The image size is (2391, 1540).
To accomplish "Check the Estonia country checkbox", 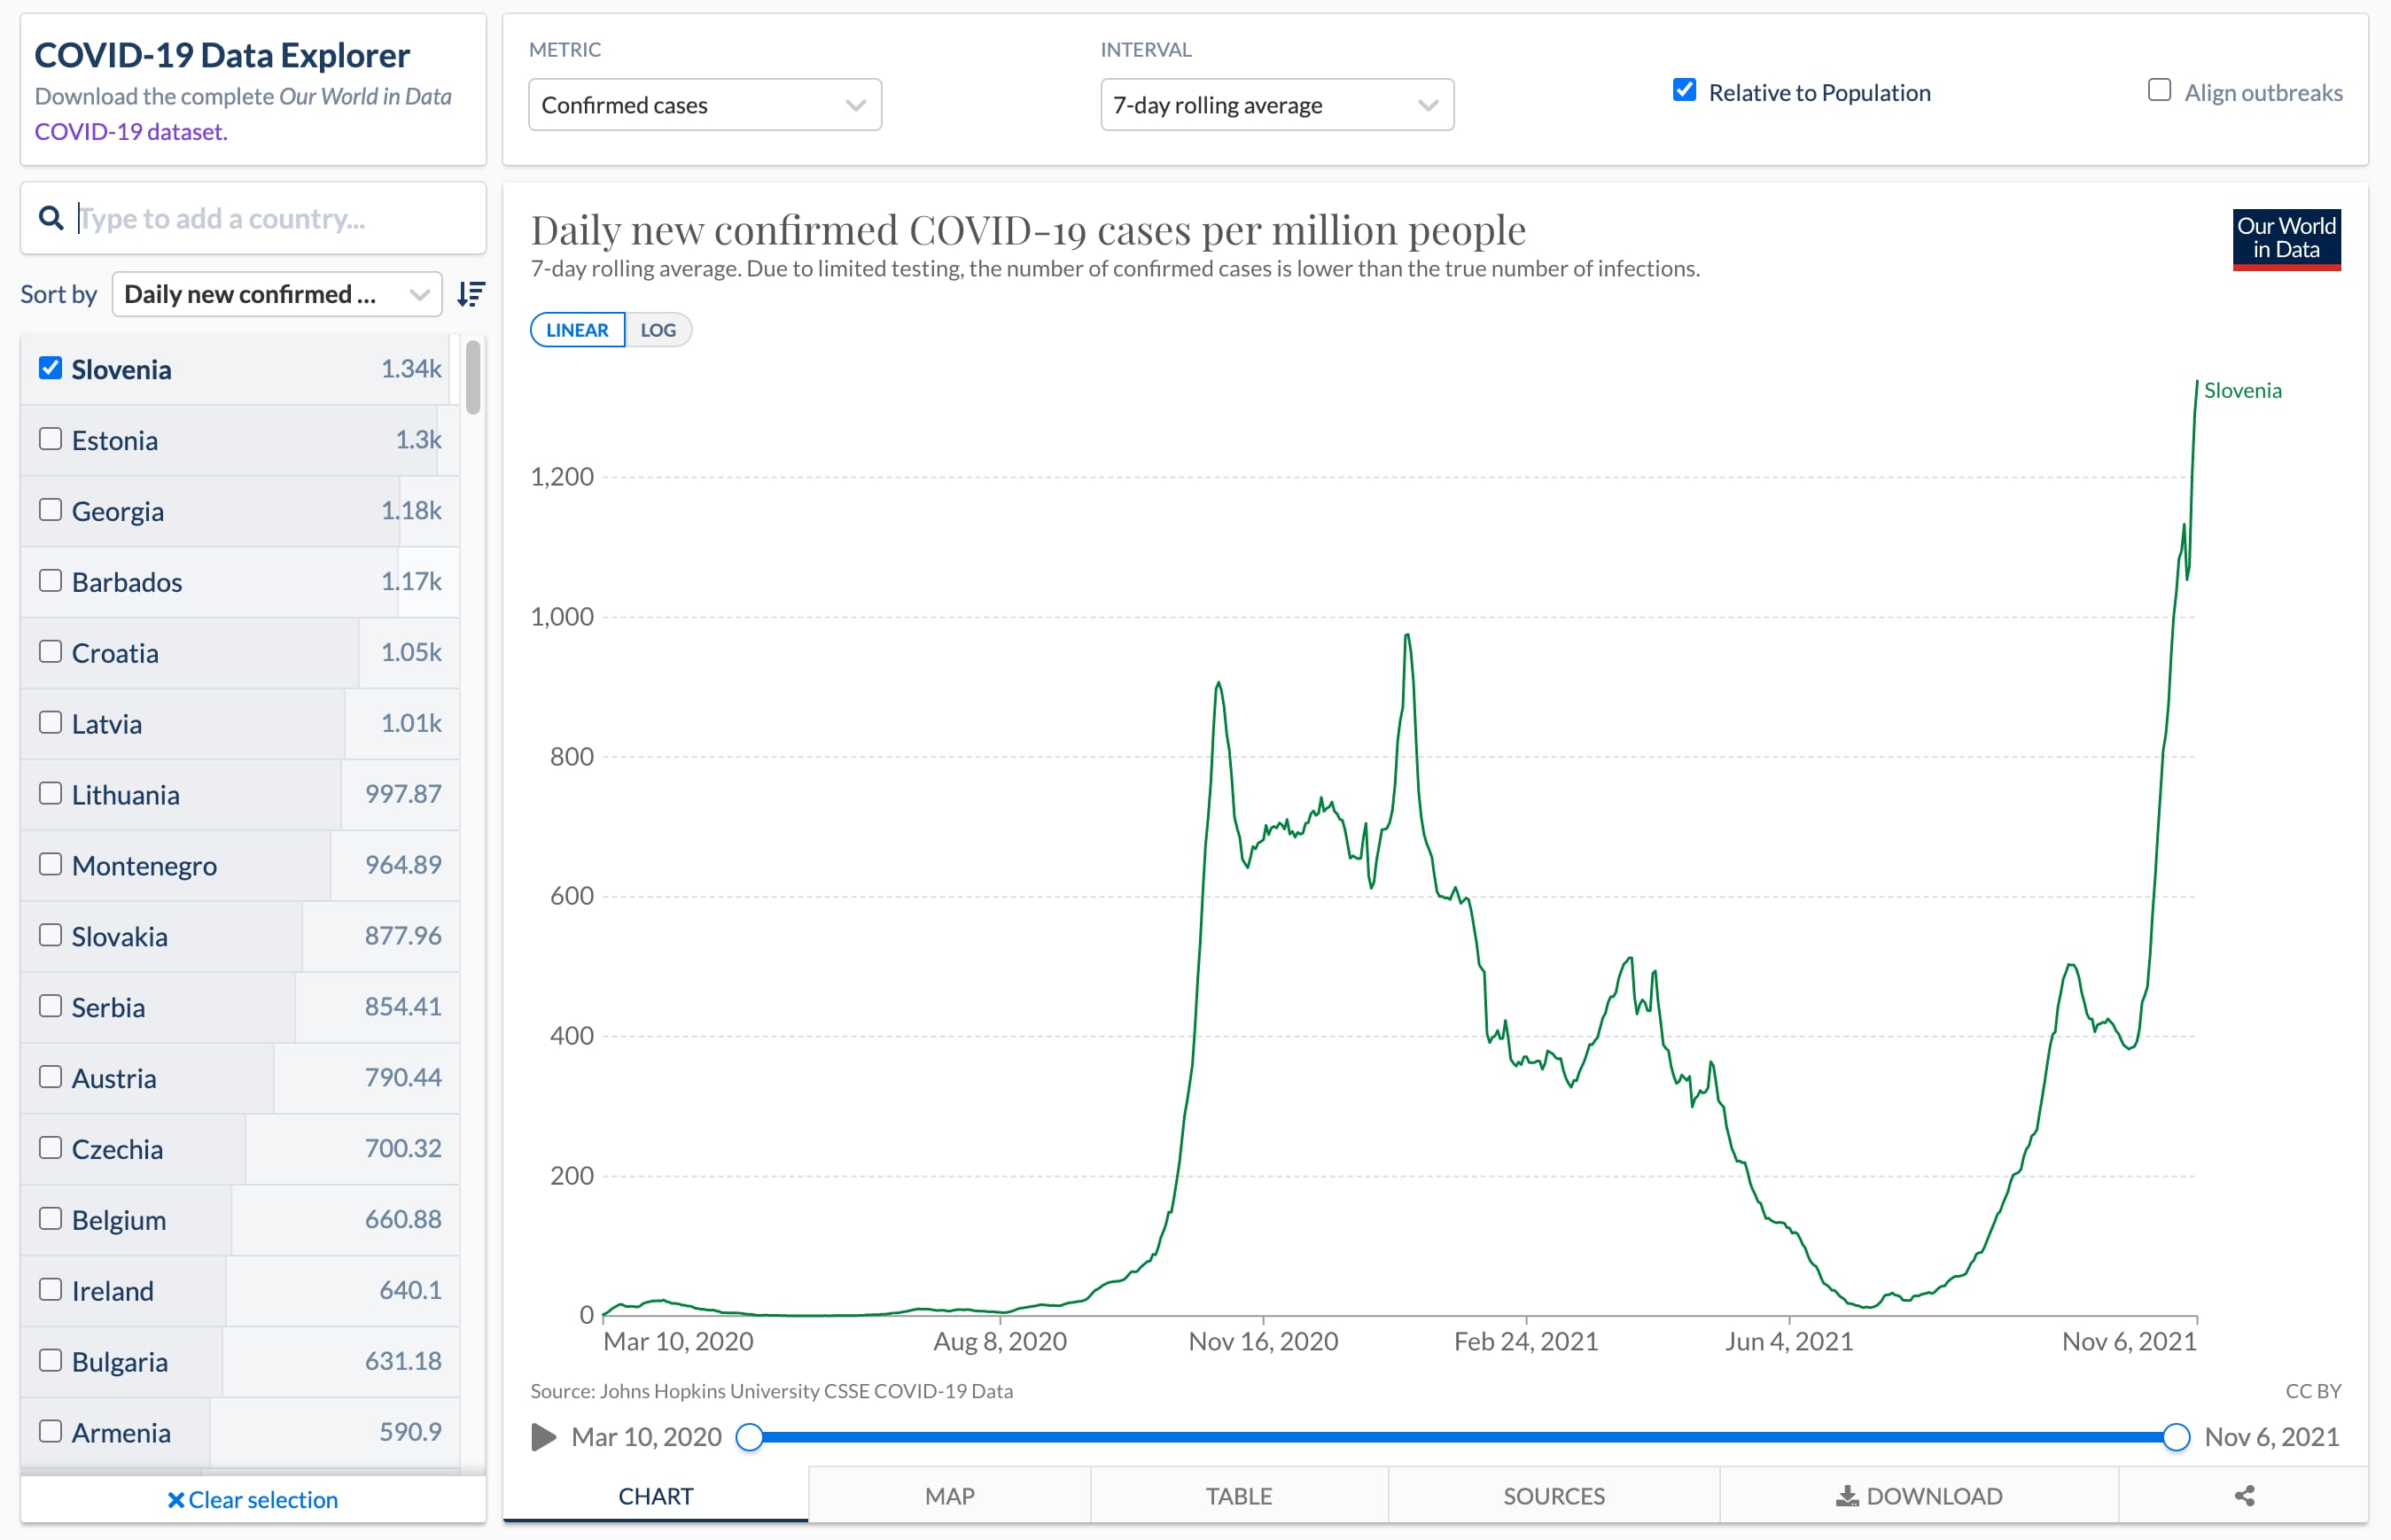I will click(x=51, y=439).
